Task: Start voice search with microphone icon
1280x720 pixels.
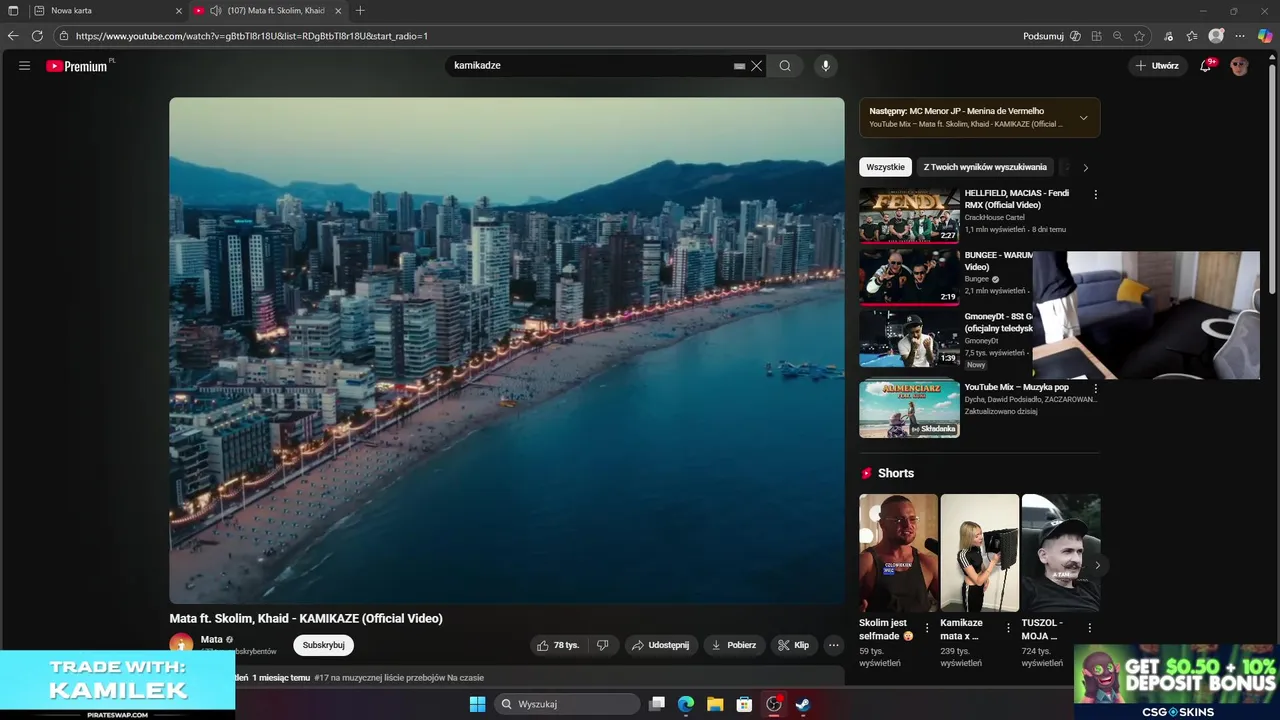Action: (x=825, y=66)
